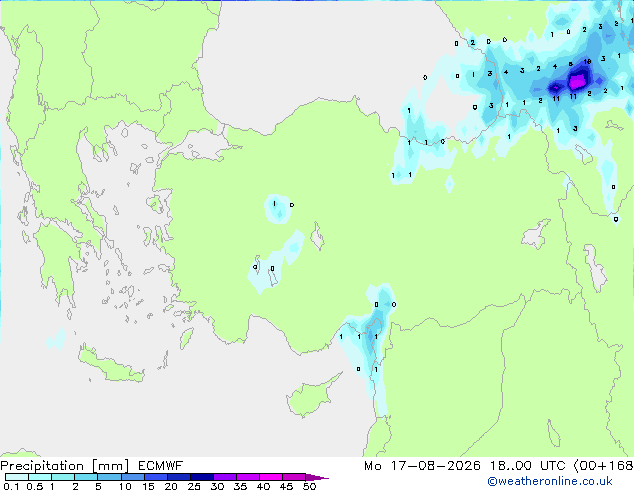Click the '(00+168' forecast-hour label

[x=603, y=466]
